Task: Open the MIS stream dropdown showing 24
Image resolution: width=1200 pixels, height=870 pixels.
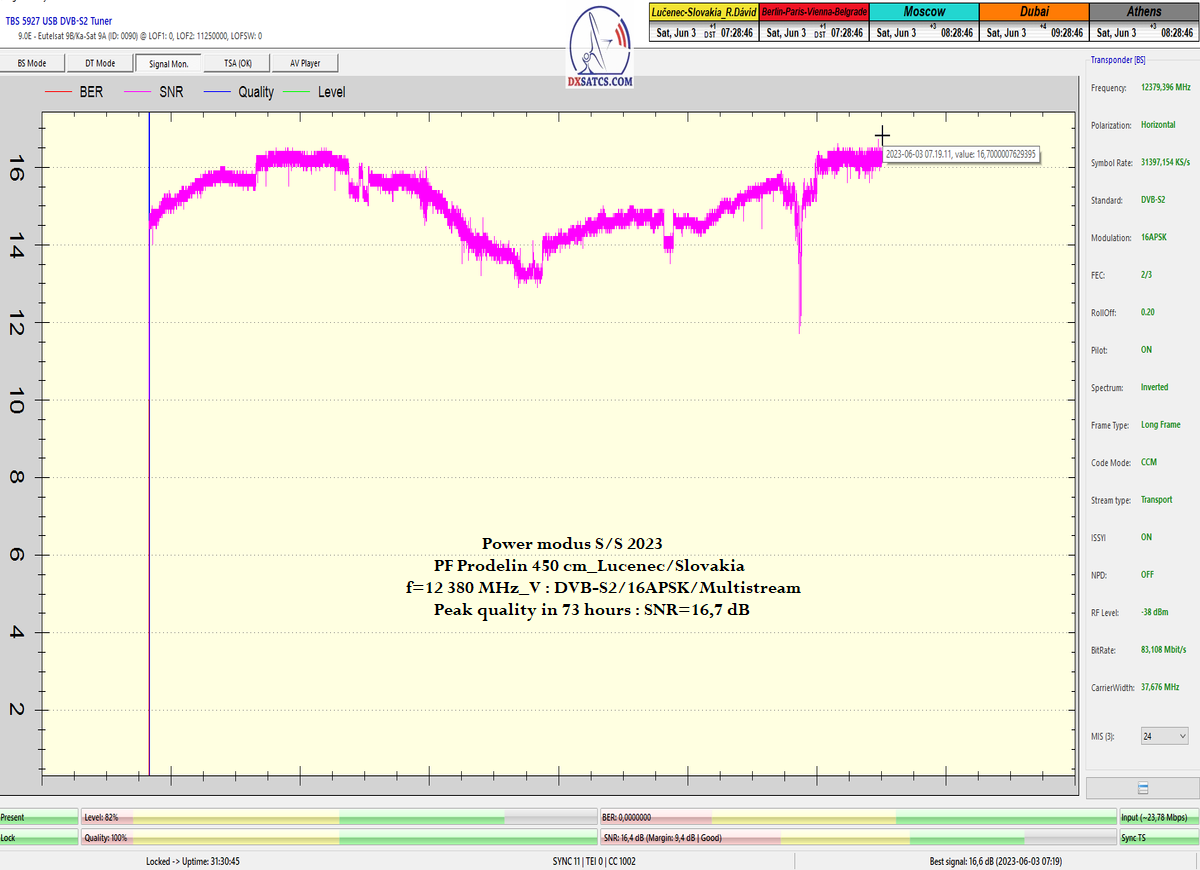Action: click(x=1164, y=736)
